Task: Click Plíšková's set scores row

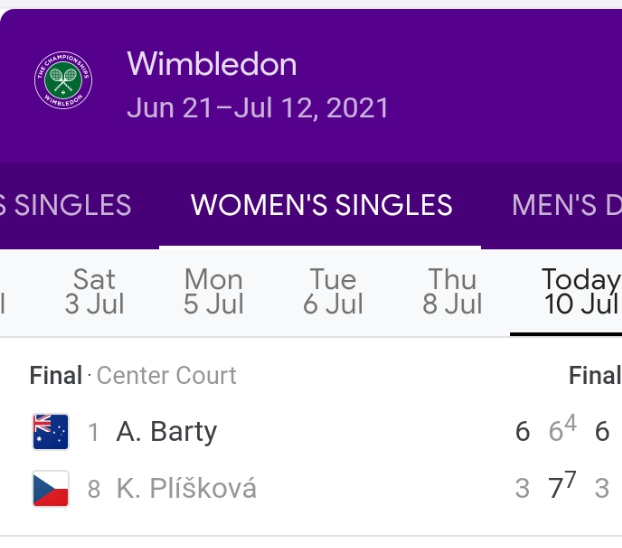Action: [x=561, y=489]
